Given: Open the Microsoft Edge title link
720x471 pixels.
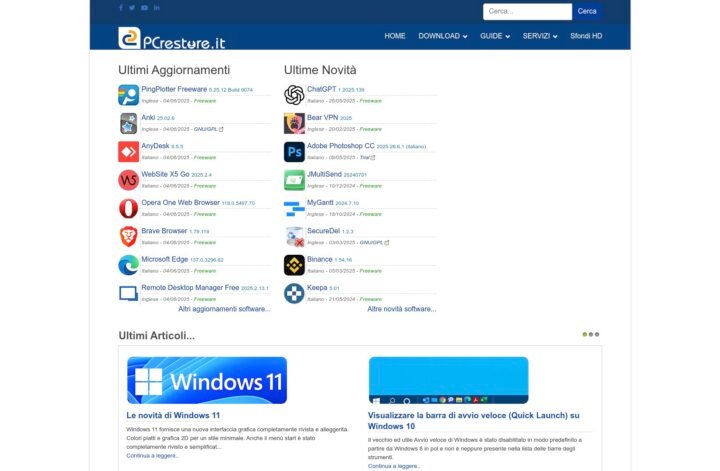Looking at the screenshot, I should pos(165,259).
